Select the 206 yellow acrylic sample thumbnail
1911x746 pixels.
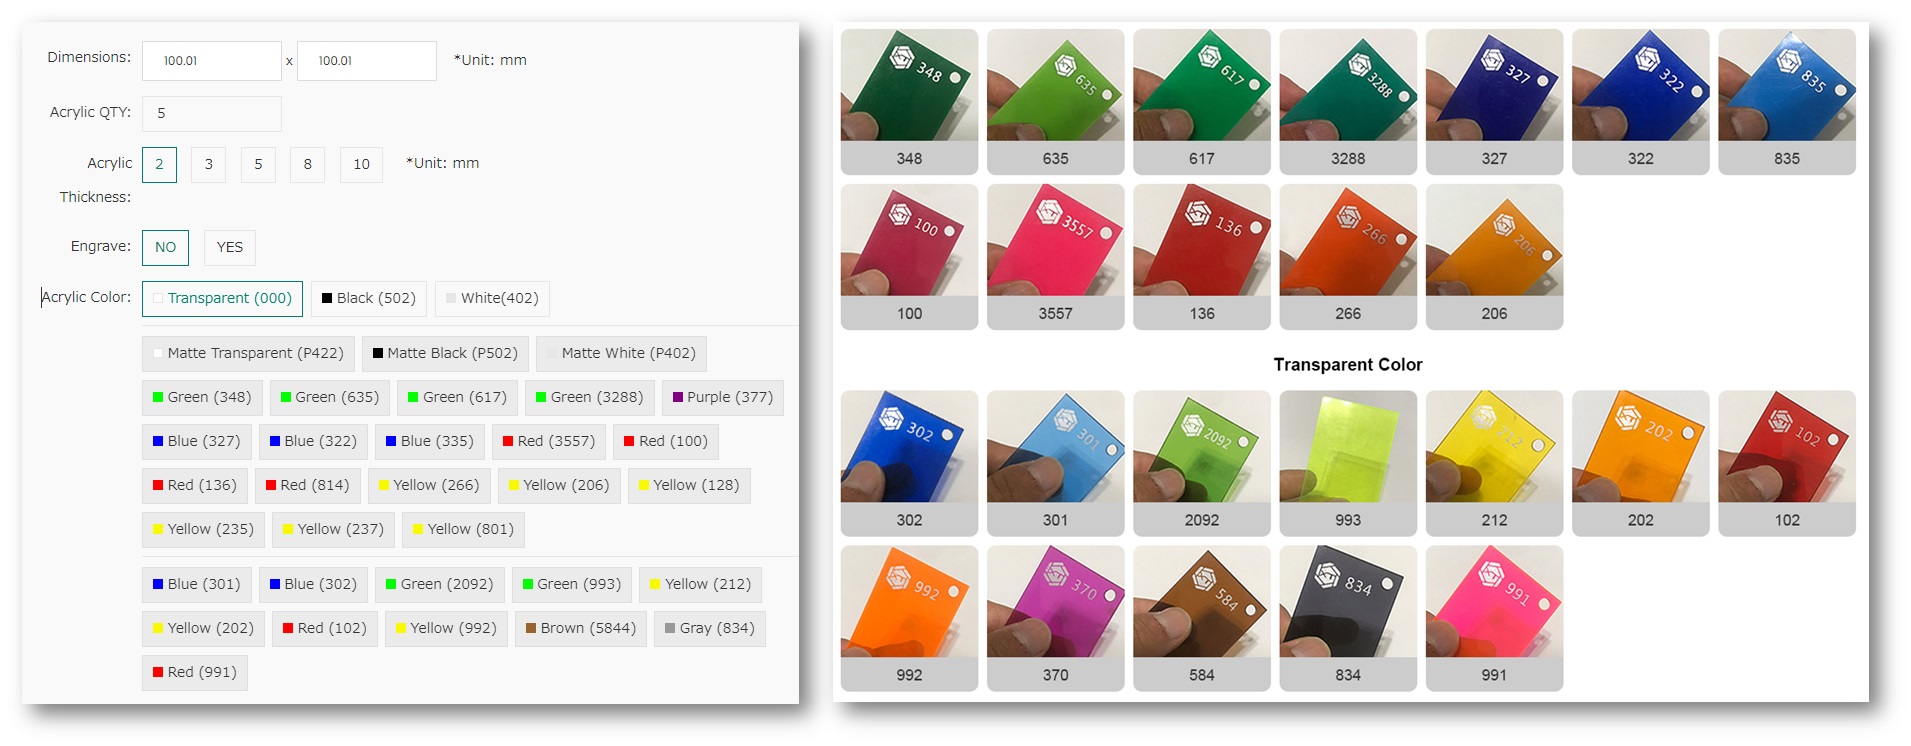coord(1494,257)
